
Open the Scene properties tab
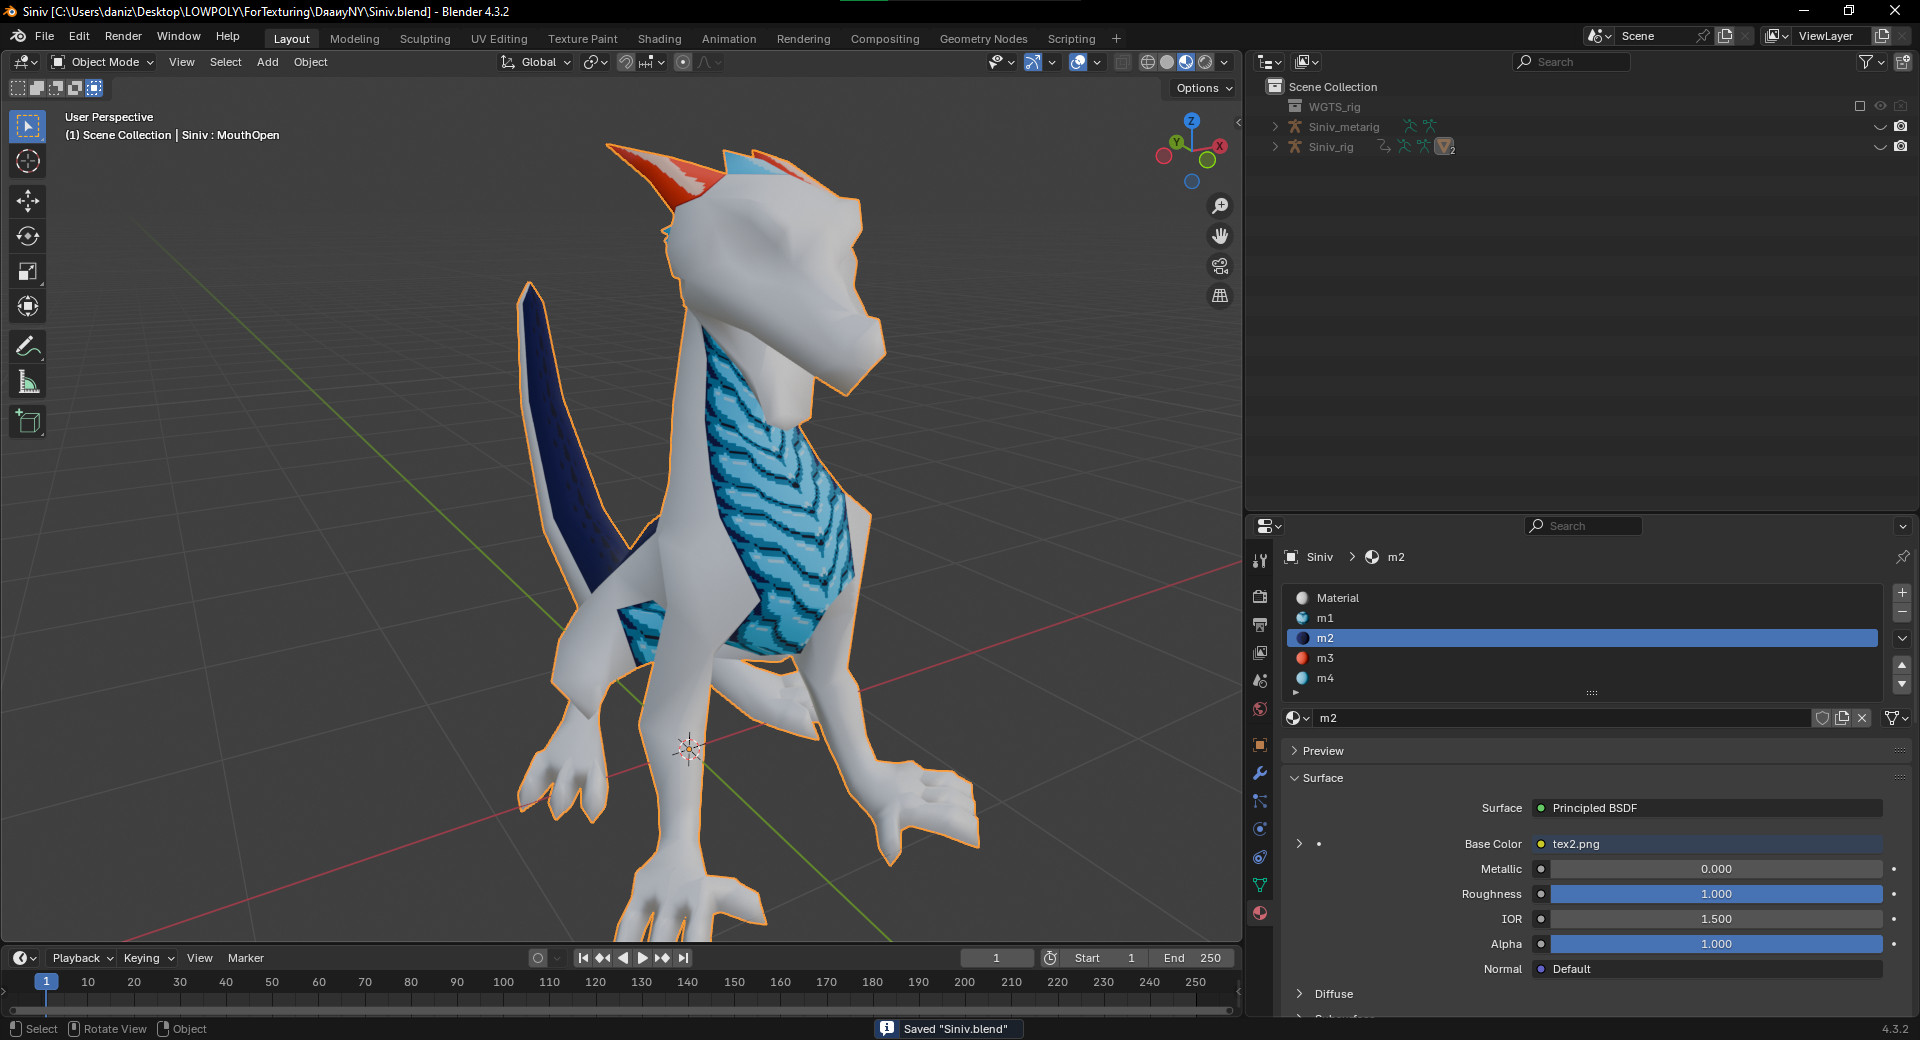1260,680
